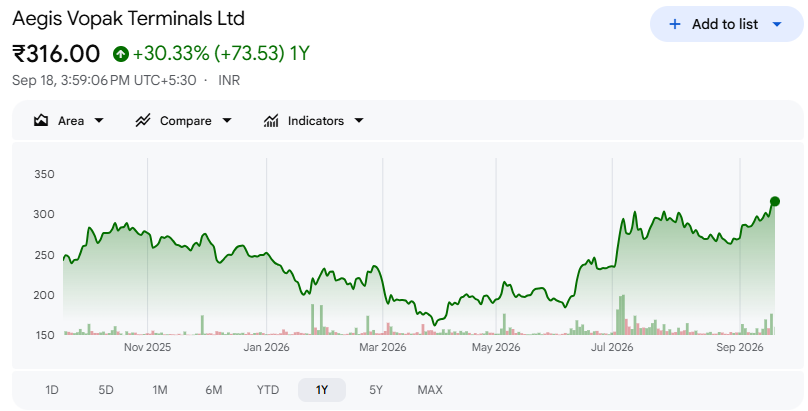Switch to the 1M range
808x411 pixels.
coord(160,390)
